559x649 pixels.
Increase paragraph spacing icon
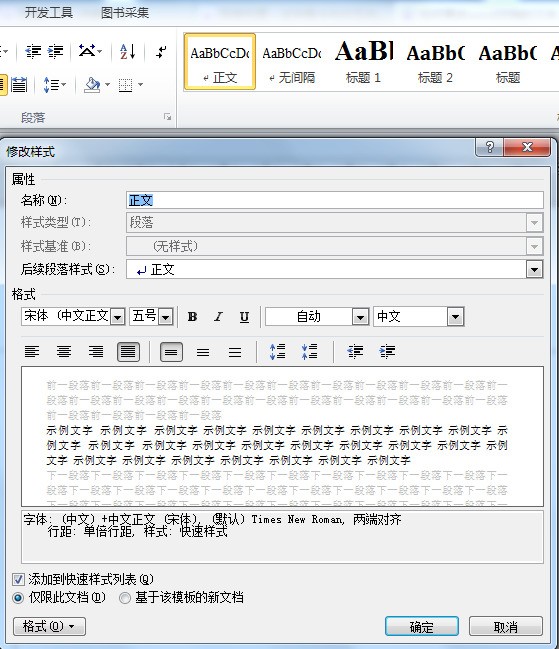(x=277, y=352)
